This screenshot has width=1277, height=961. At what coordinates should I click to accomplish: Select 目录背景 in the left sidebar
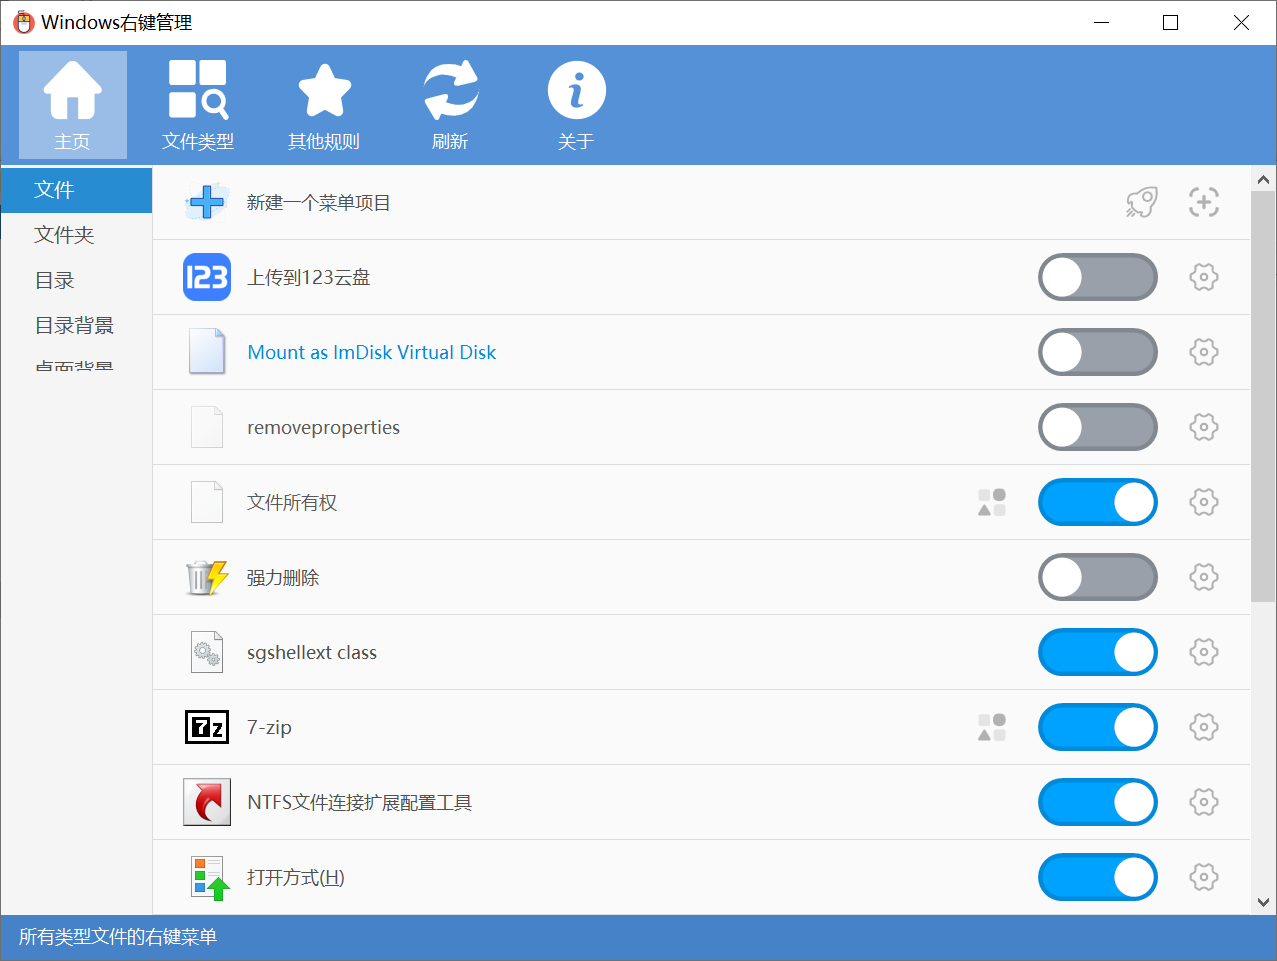pos(76,326)
